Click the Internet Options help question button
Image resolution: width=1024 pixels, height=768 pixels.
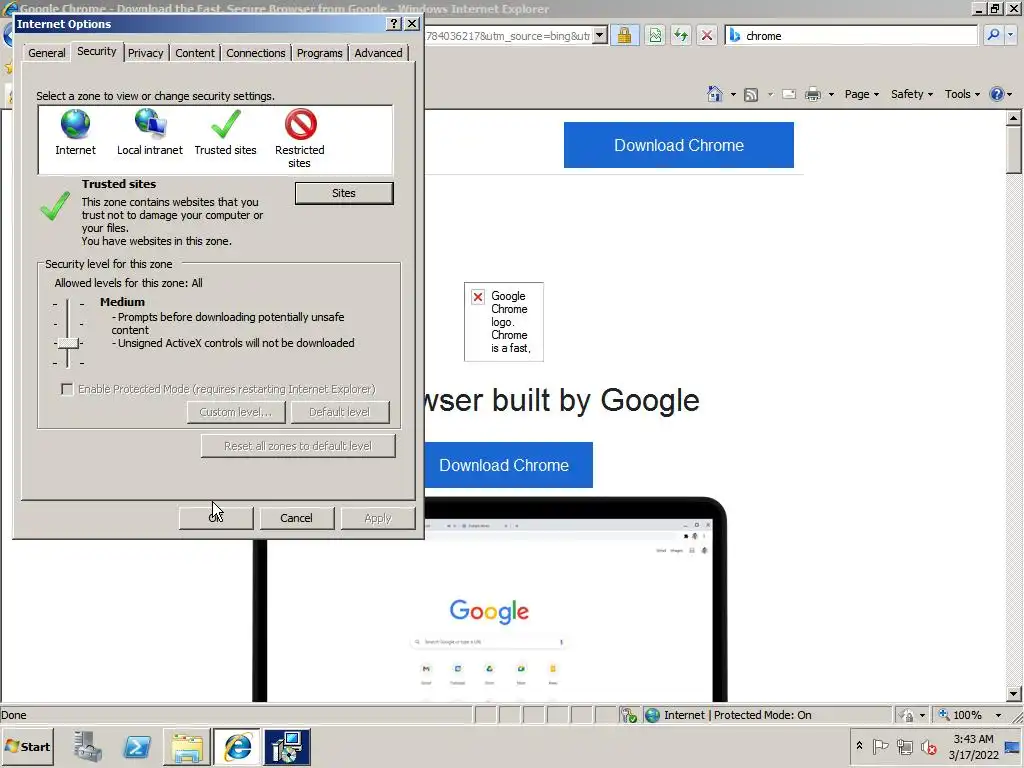(394, 24)
